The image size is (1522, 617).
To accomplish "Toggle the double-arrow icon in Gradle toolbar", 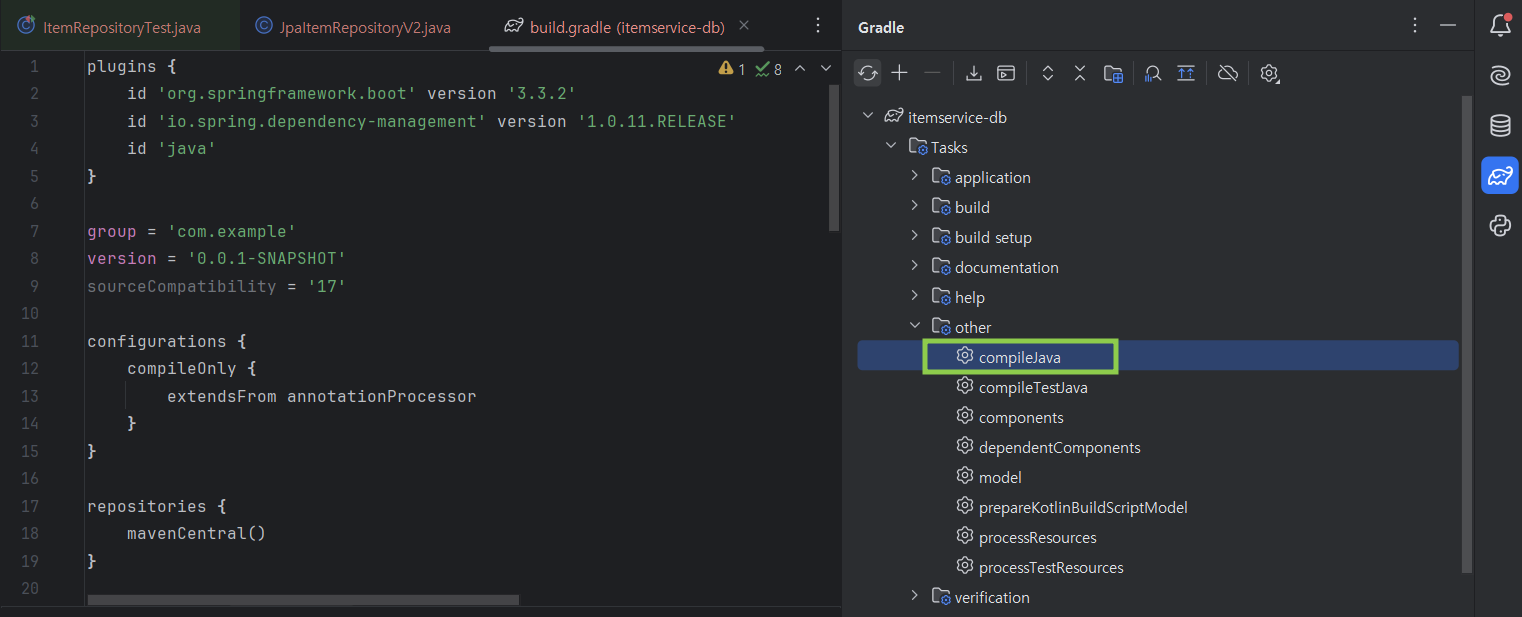I will [x=1186, y=73].
